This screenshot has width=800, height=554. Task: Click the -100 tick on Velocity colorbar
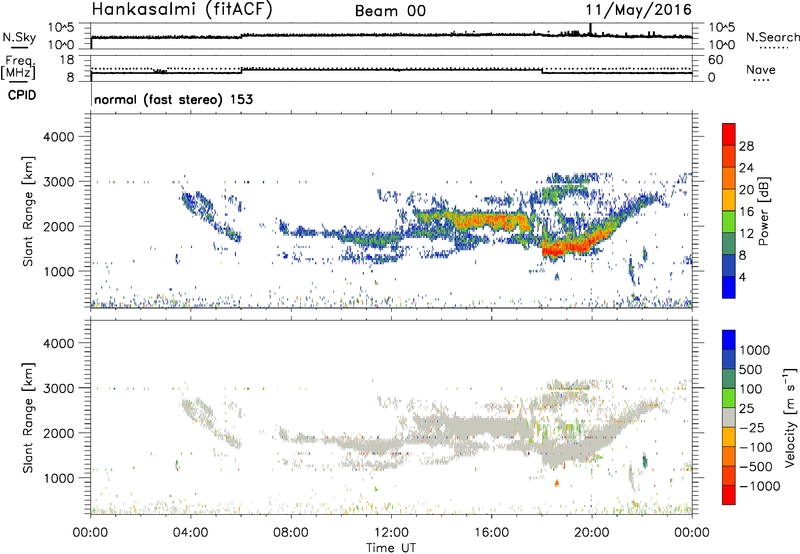coord(755,447)
